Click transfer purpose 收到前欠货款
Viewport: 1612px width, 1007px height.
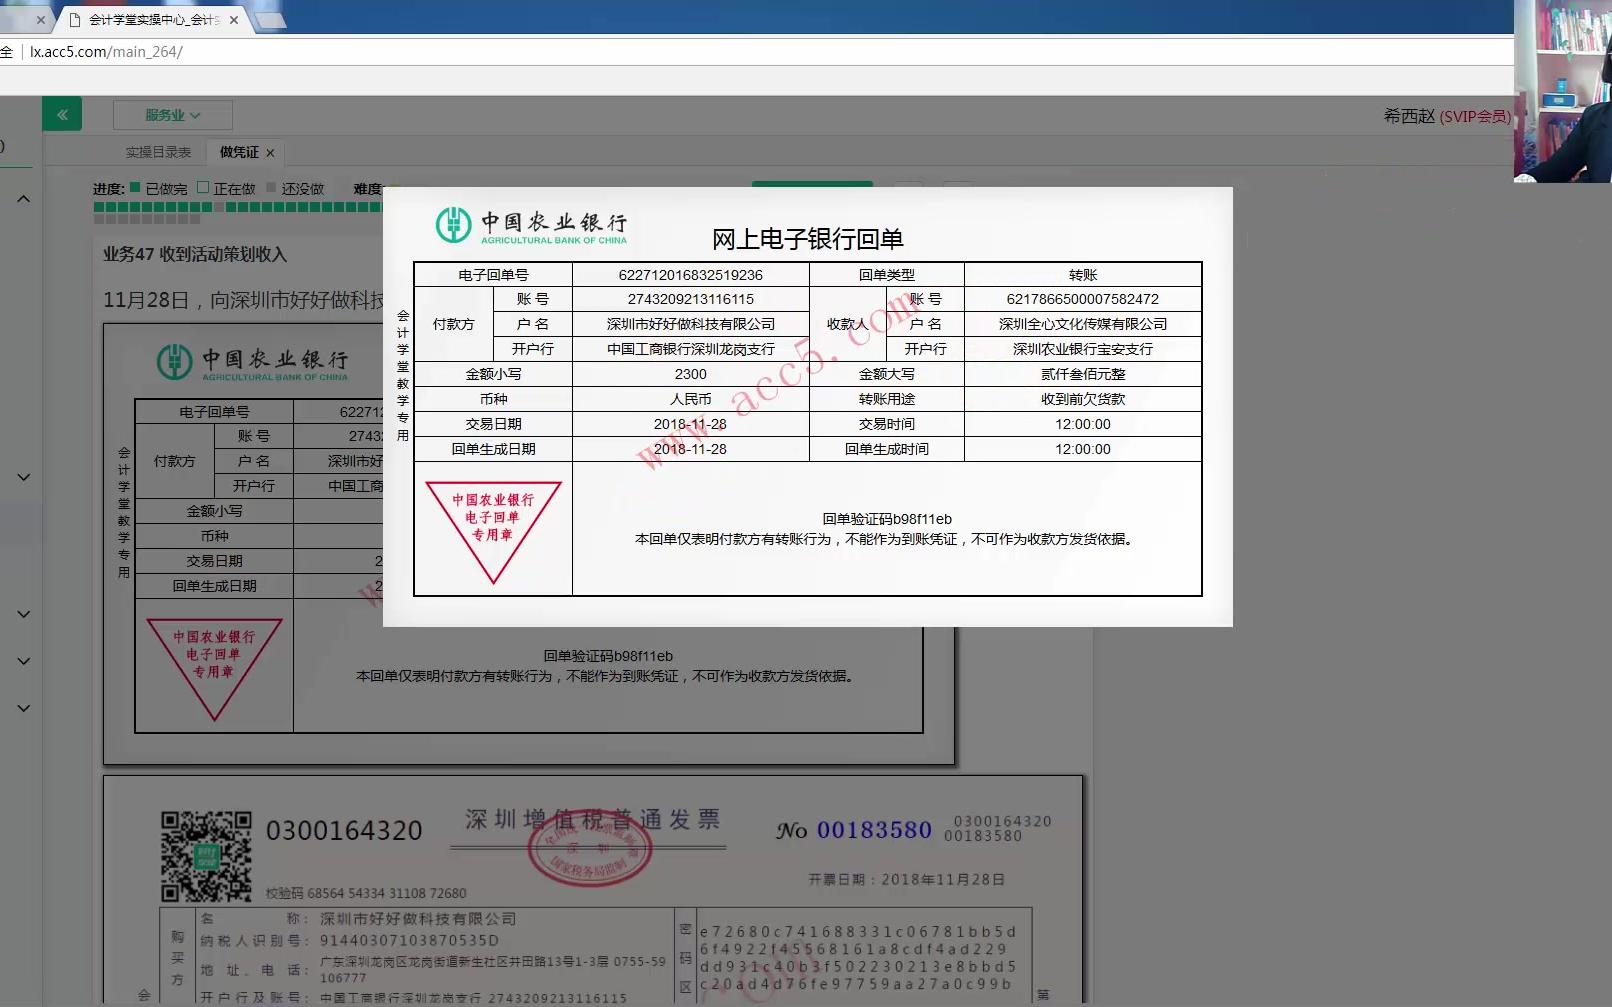click(1083, 399)
